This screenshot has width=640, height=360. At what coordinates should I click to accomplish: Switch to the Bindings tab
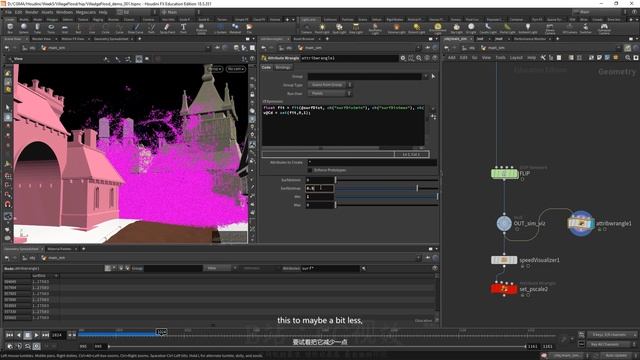pos(283,67)
